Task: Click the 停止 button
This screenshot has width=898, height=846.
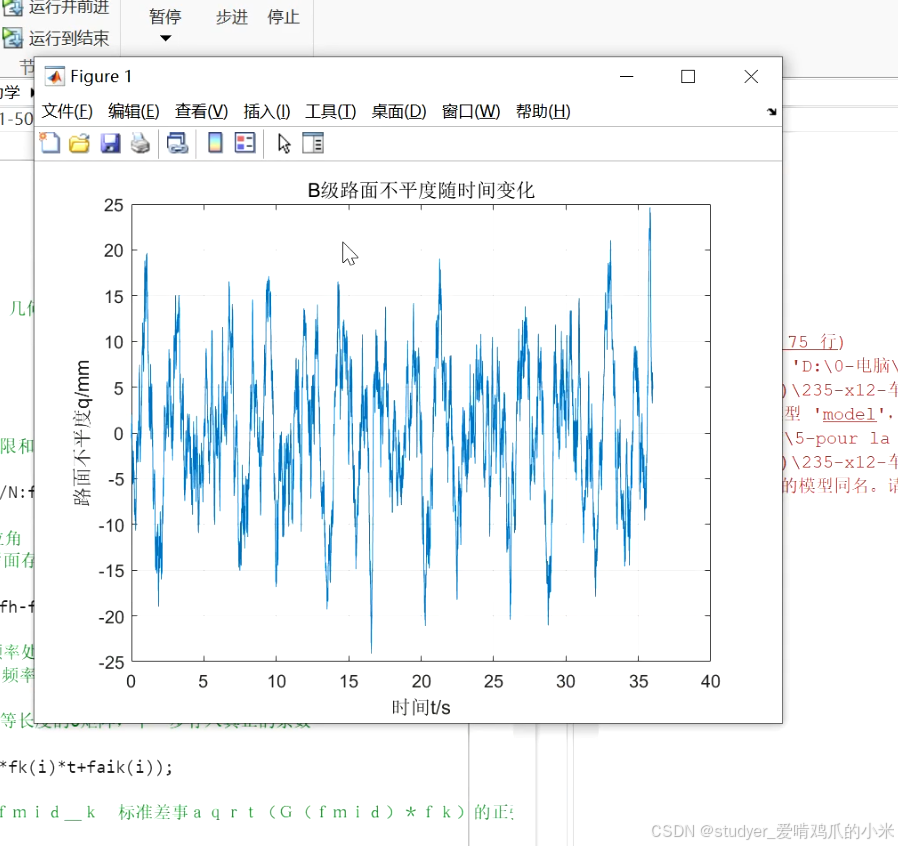Action: [x=283, y=17]
